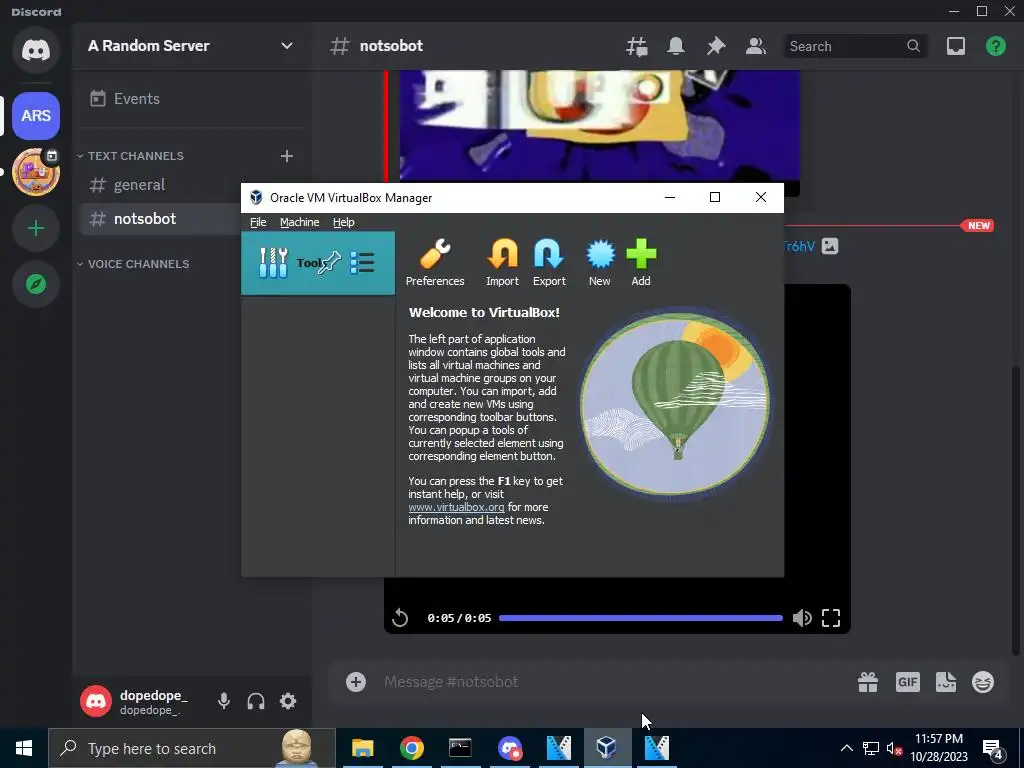Open File Explorer from taskbar

tap(362, 748)
